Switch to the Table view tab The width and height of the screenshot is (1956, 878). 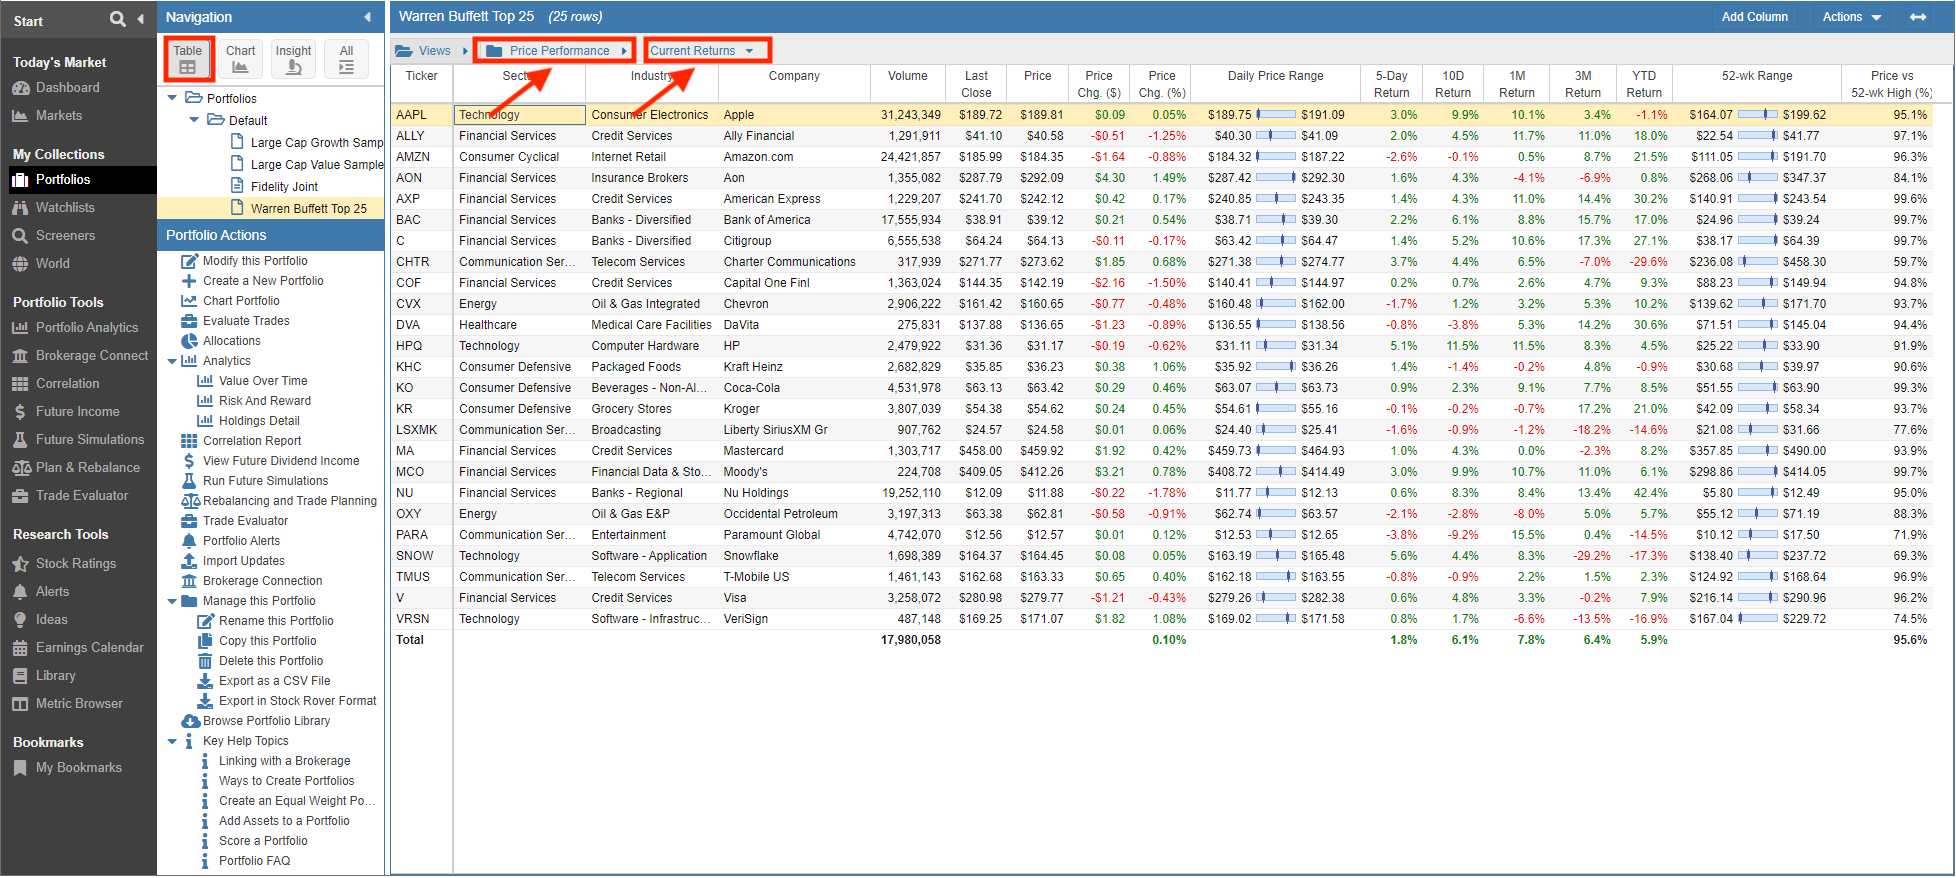point(188,59)
